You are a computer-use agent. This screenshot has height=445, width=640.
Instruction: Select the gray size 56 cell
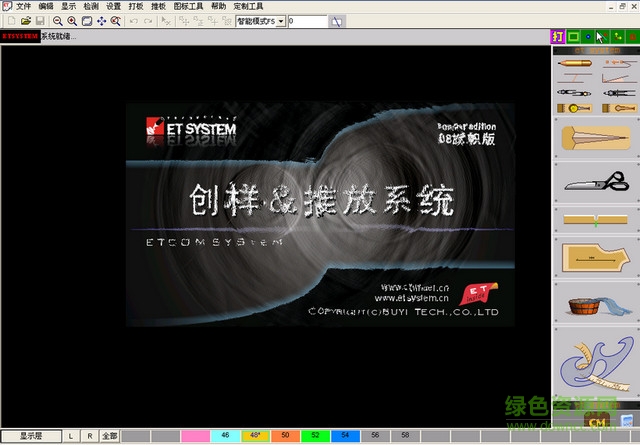pyautogui.click(x=376, y=436)
